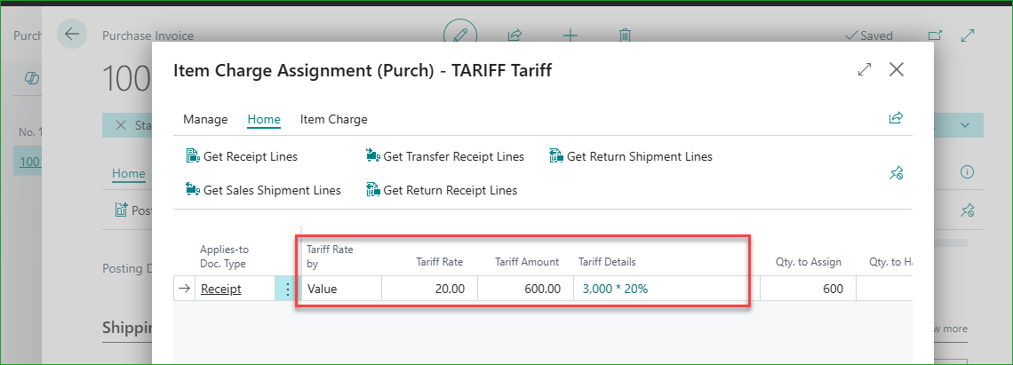Screen dimensions: 1013x365
Task: Click the trash delete icon on Purchase Invoice
Action: (625, 36)
